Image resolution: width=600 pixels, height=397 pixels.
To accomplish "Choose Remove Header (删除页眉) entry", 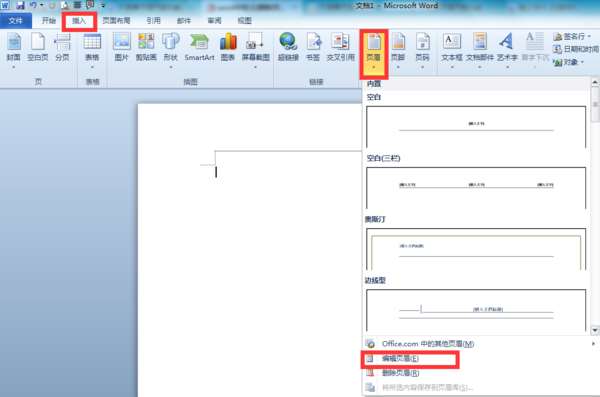I will point(400,373).
